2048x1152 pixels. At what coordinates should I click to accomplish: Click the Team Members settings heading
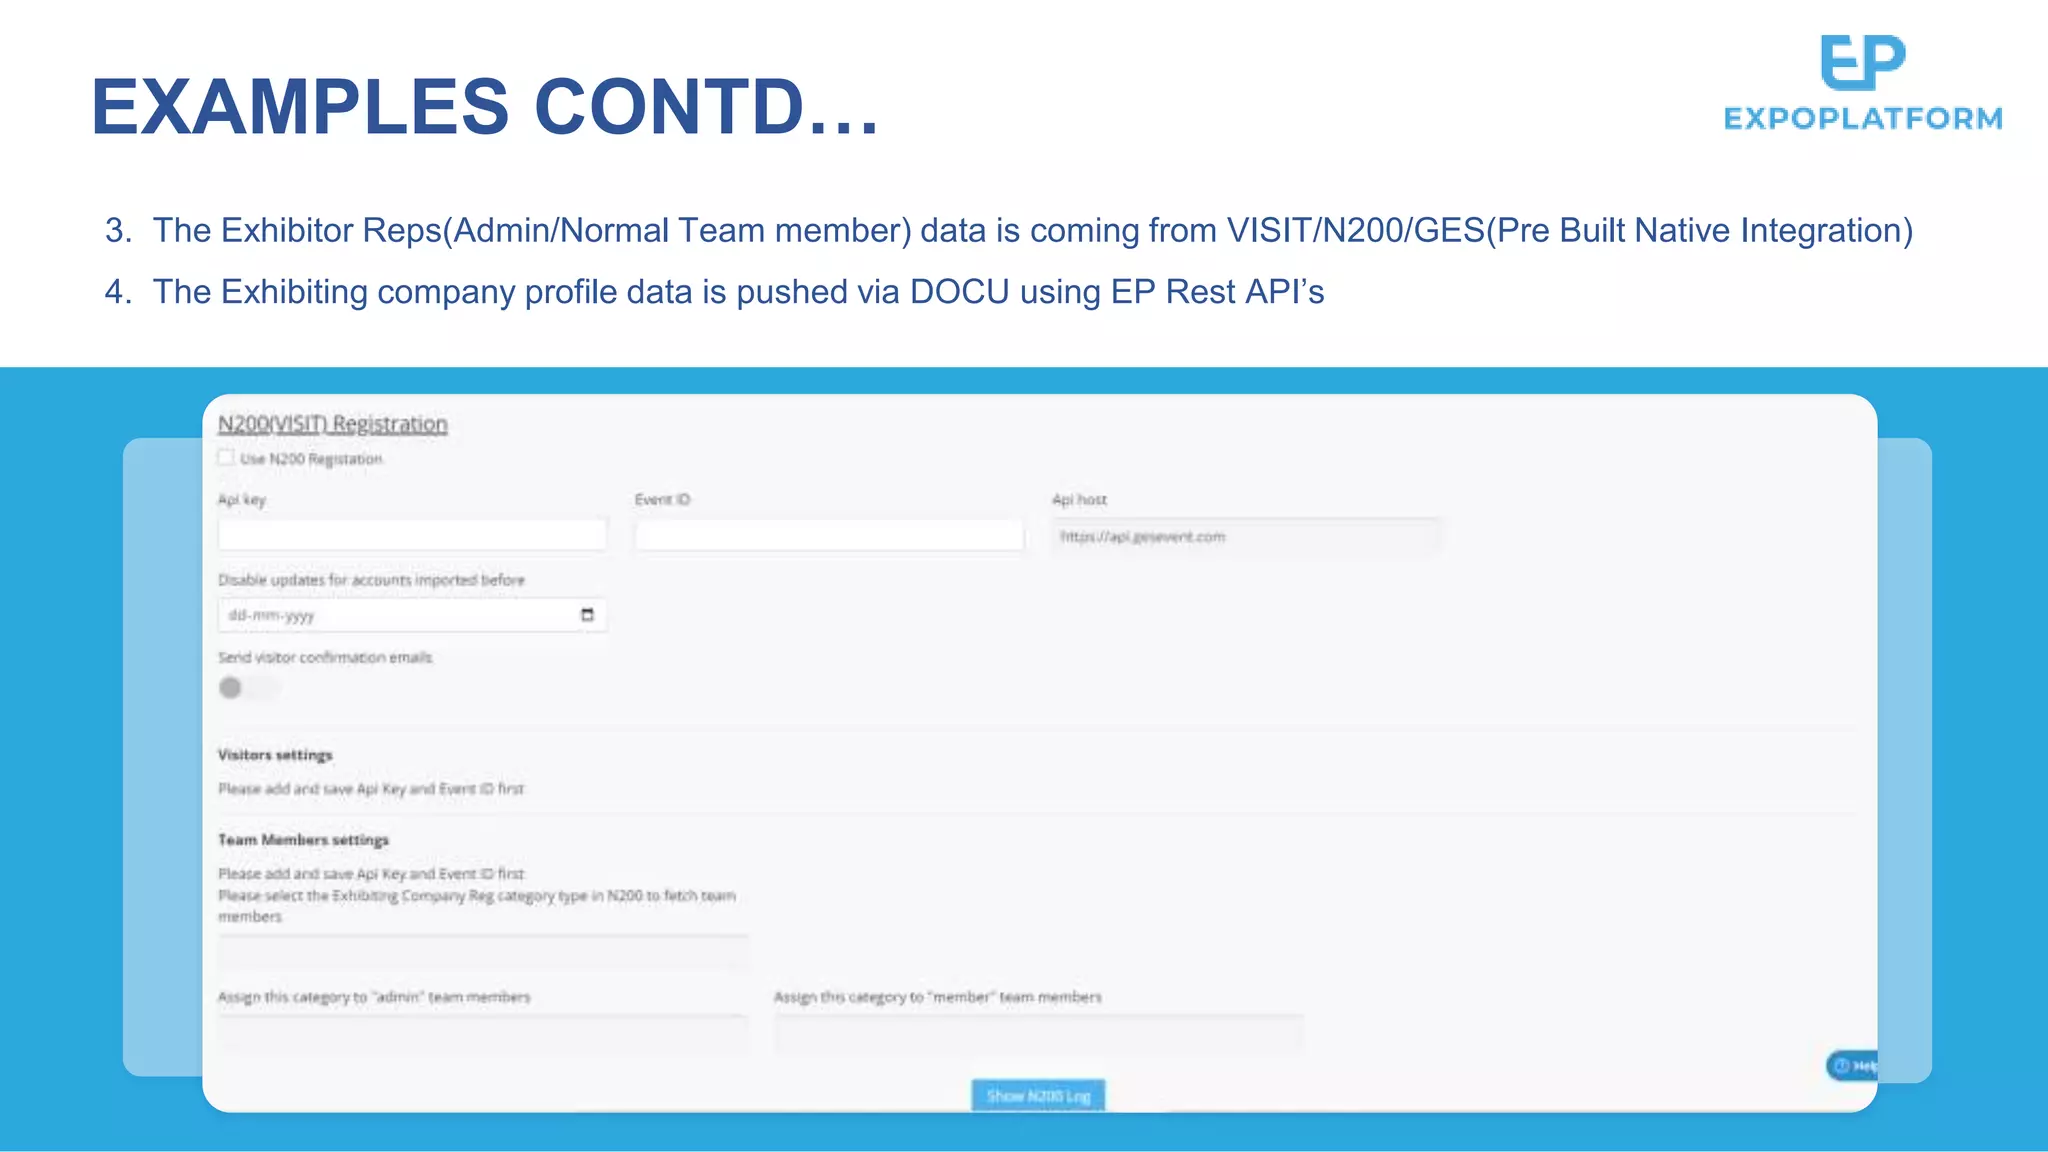click(x=303, y=840)
